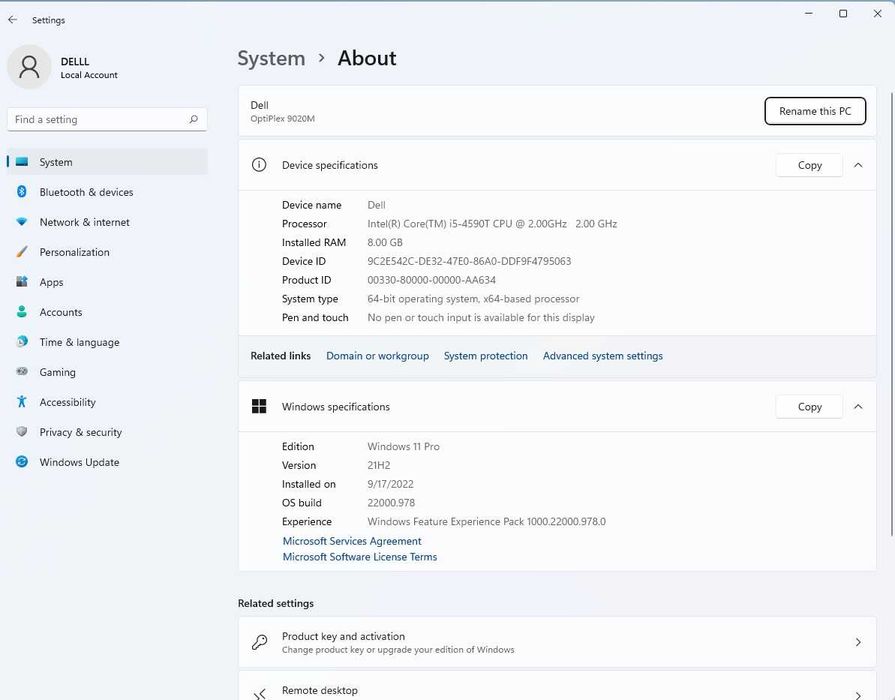Click the search magnifier icon
Screen dimensions: 895x700
[x=193, y=119]
